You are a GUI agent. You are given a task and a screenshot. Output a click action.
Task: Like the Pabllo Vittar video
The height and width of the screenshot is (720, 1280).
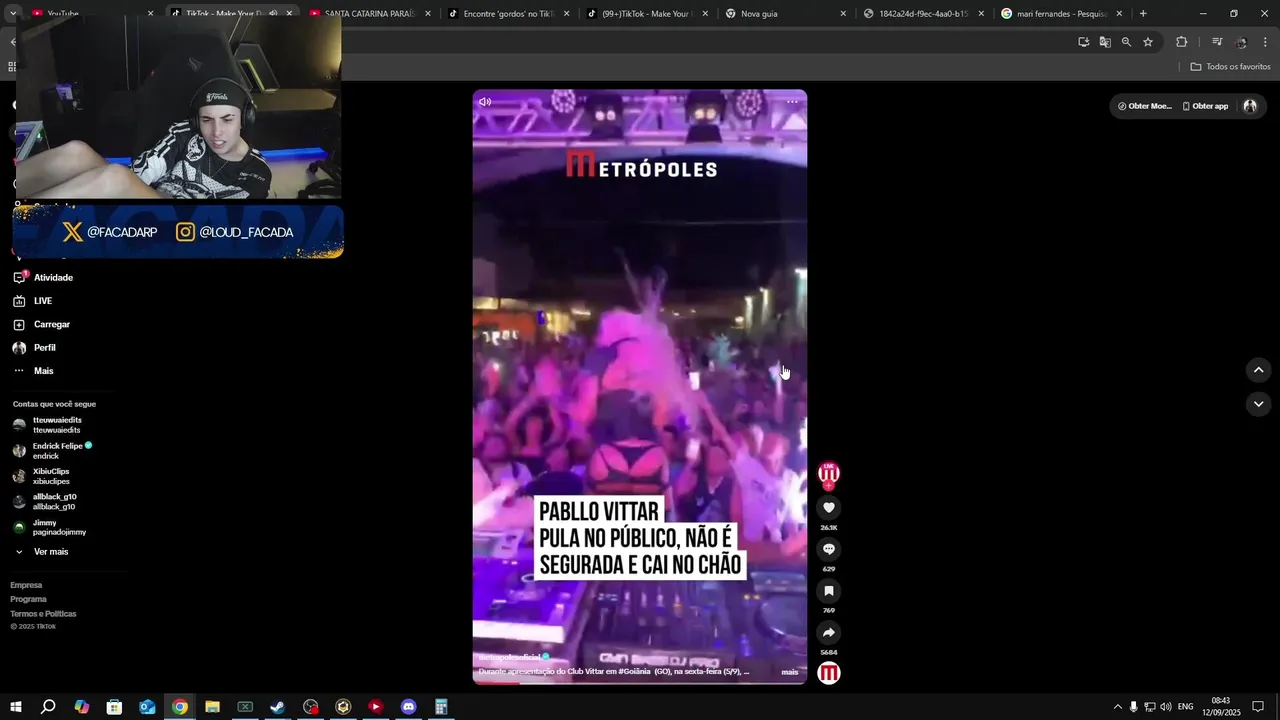pos(828,508)
